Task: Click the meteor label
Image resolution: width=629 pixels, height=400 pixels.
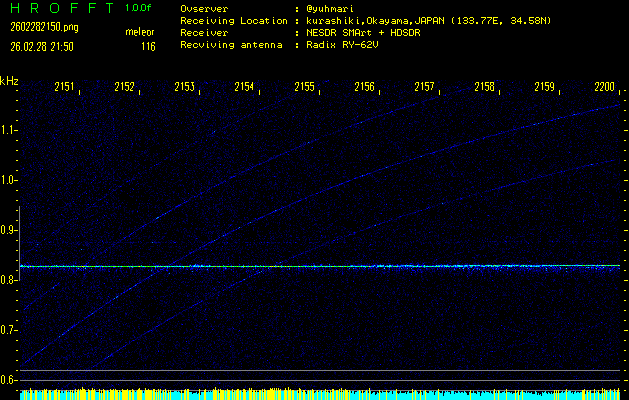Action: (140, 33)
